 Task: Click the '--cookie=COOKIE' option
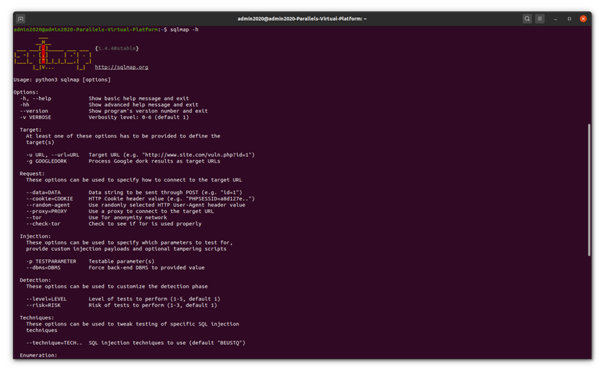point(50,199)
